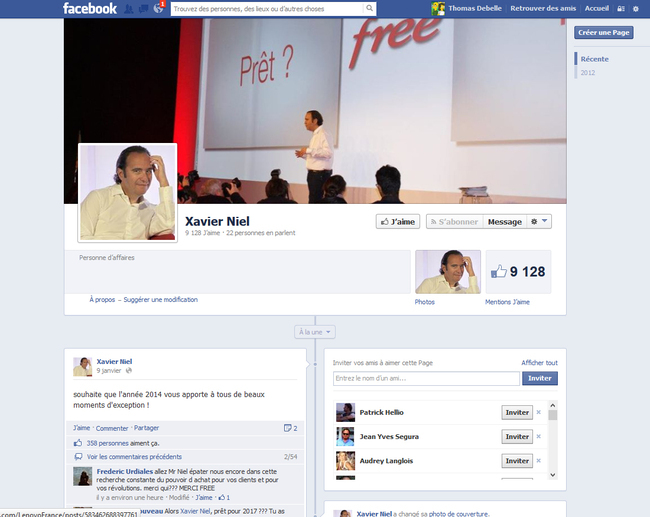
Task: Click Afficher tout in invite box
Action: (x=539, y=363)
